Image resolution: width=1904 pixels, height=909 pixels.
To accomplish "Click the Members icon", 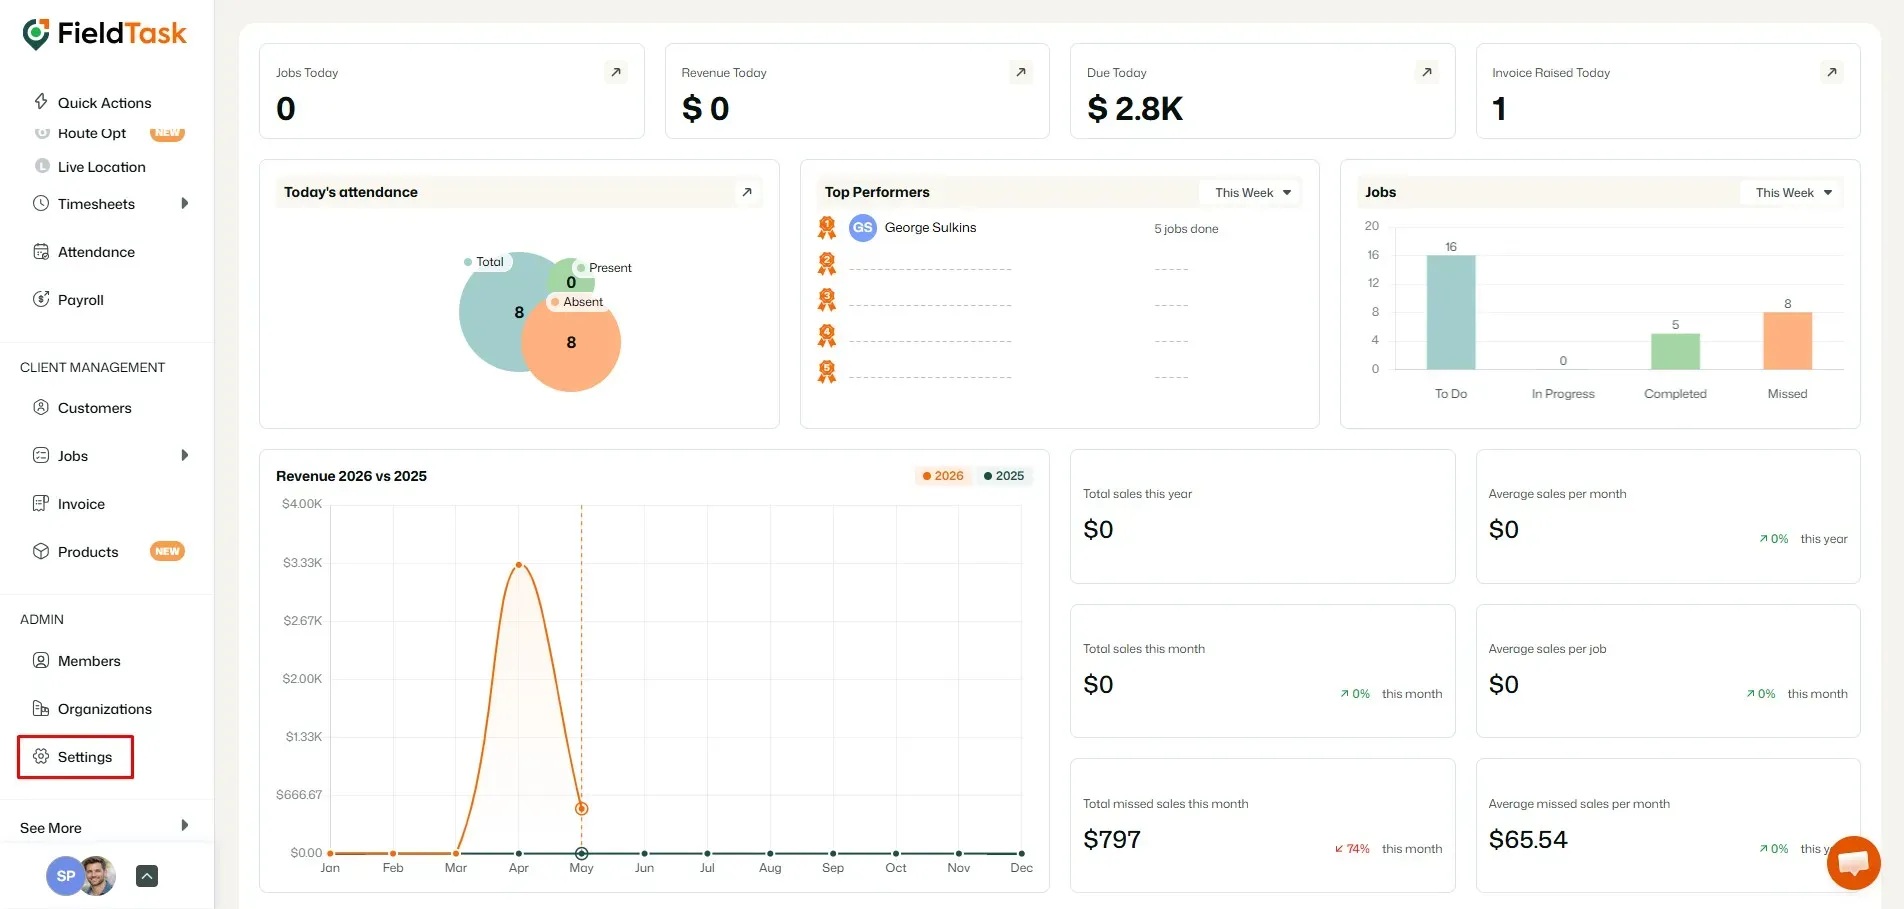I will 41,660.
